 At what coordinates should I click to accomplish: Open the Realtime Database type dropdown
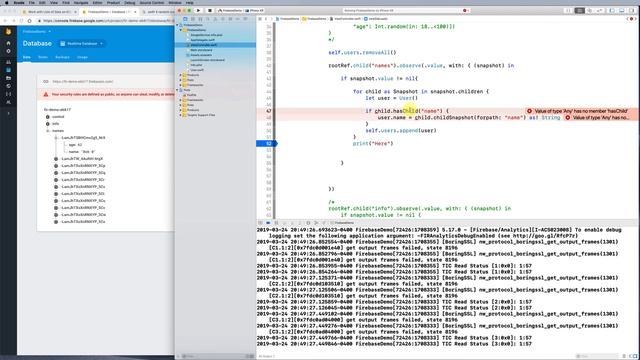pyautogui.click(x=82, y=44)
